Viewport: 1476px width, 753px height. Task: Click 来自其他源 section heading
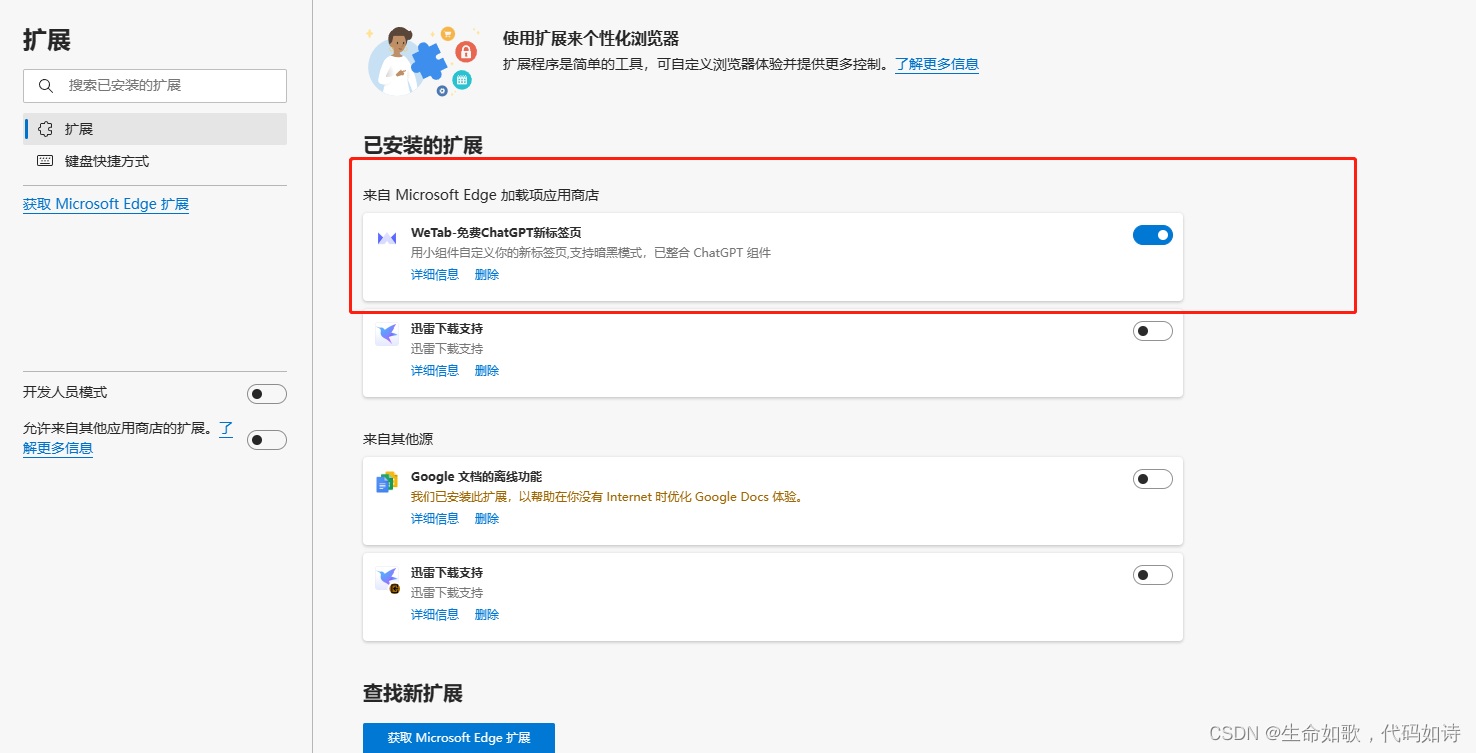tap(398, 439)
